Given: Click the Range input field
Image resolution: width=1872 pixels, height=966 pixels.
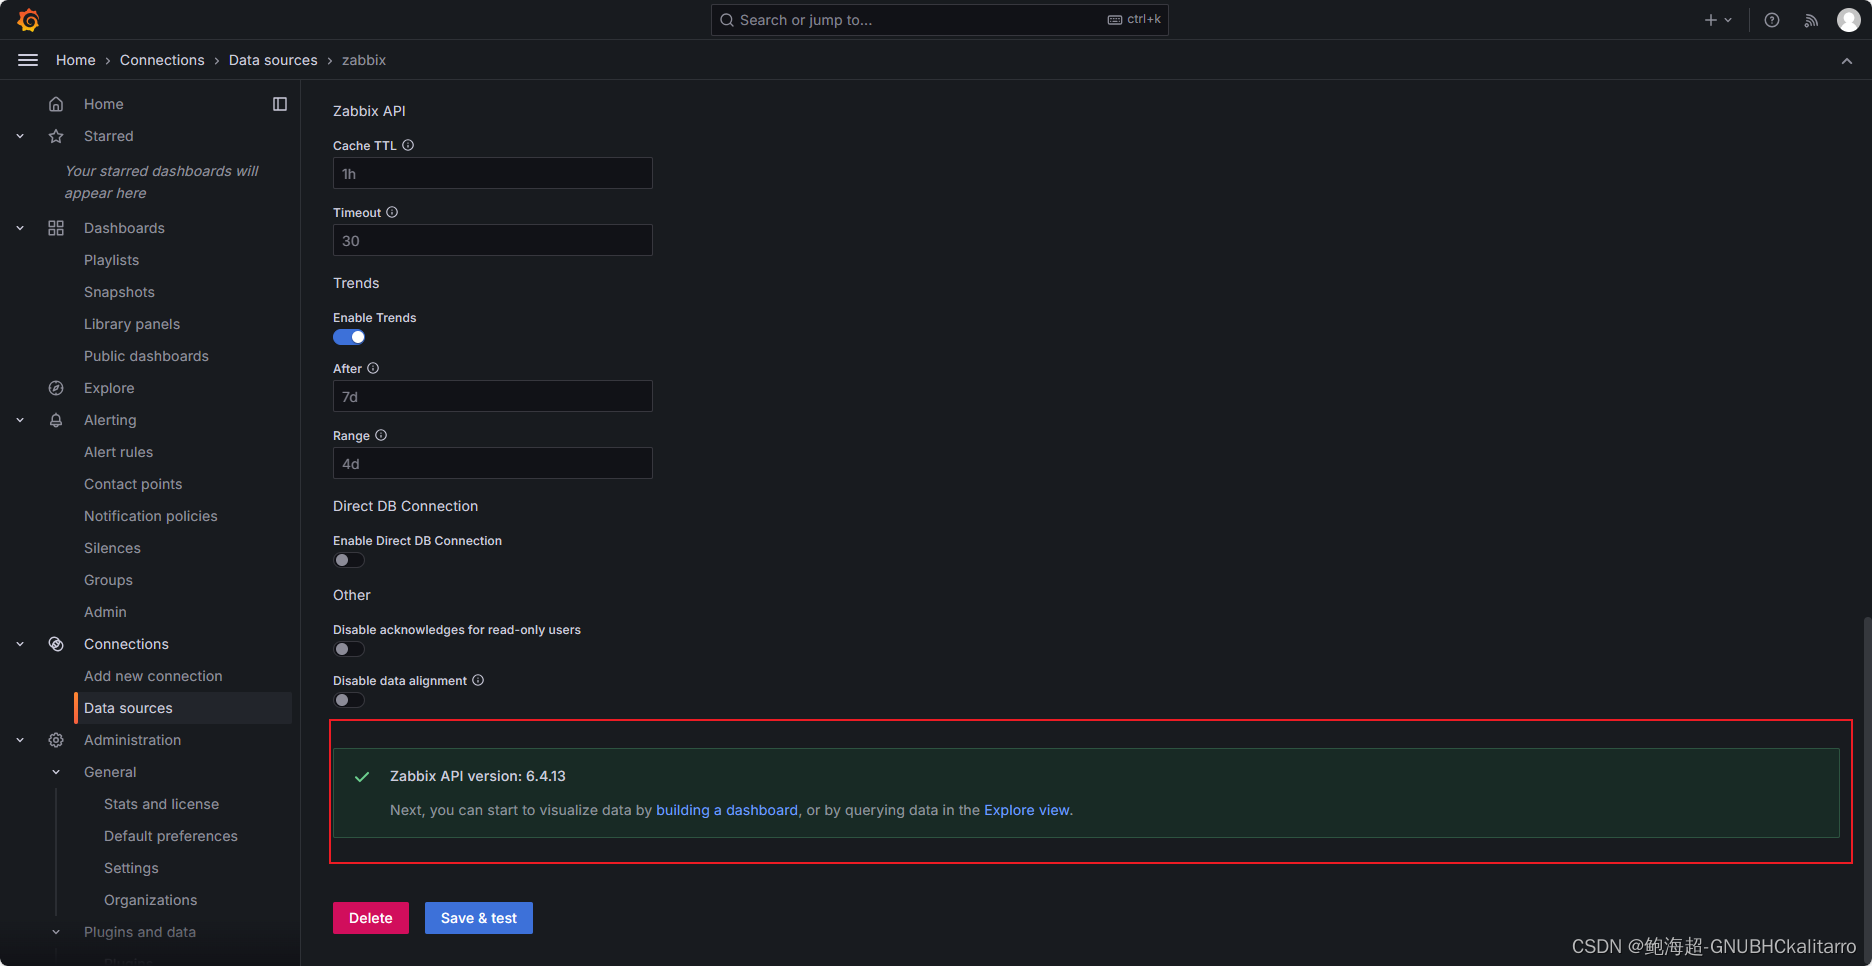Looking at the screenshot, I should click(x=492, y=463).
